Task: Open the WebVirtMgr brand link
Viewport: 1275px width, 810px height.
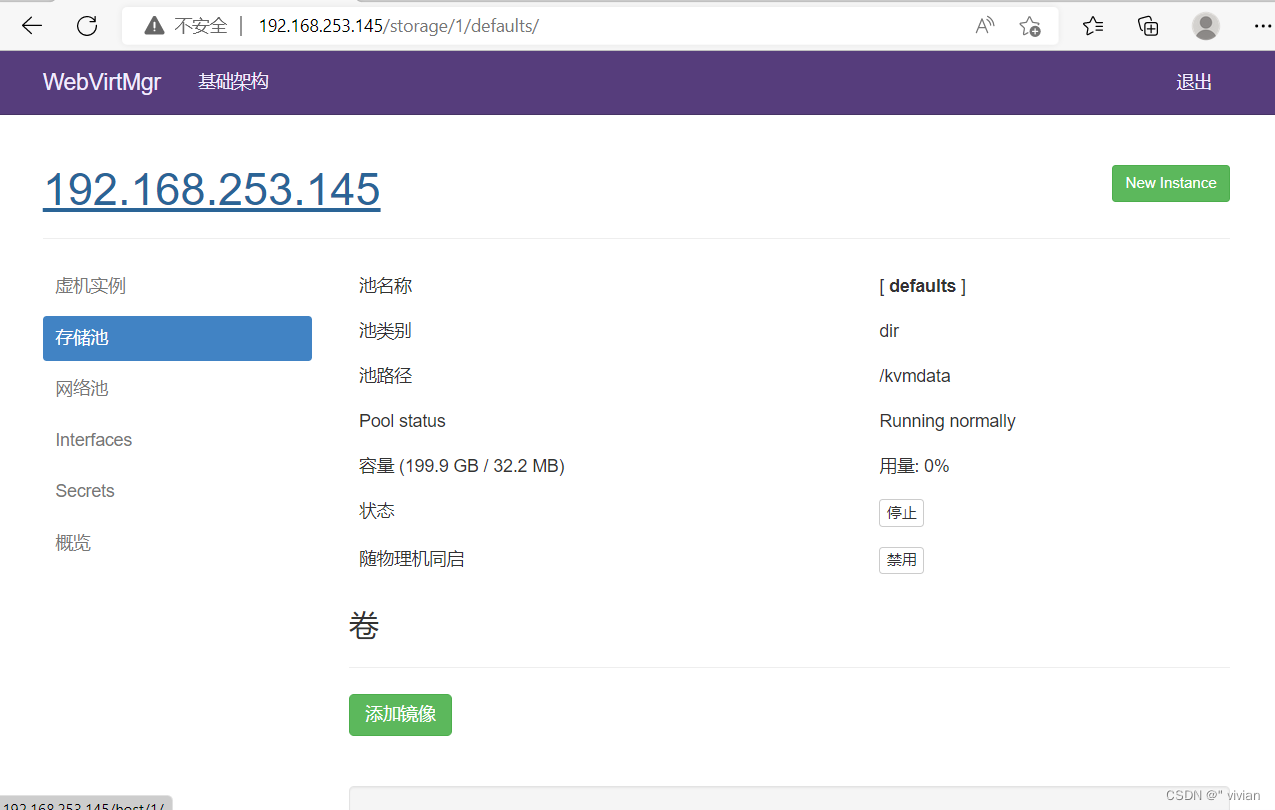Action: tap(102, 82)
